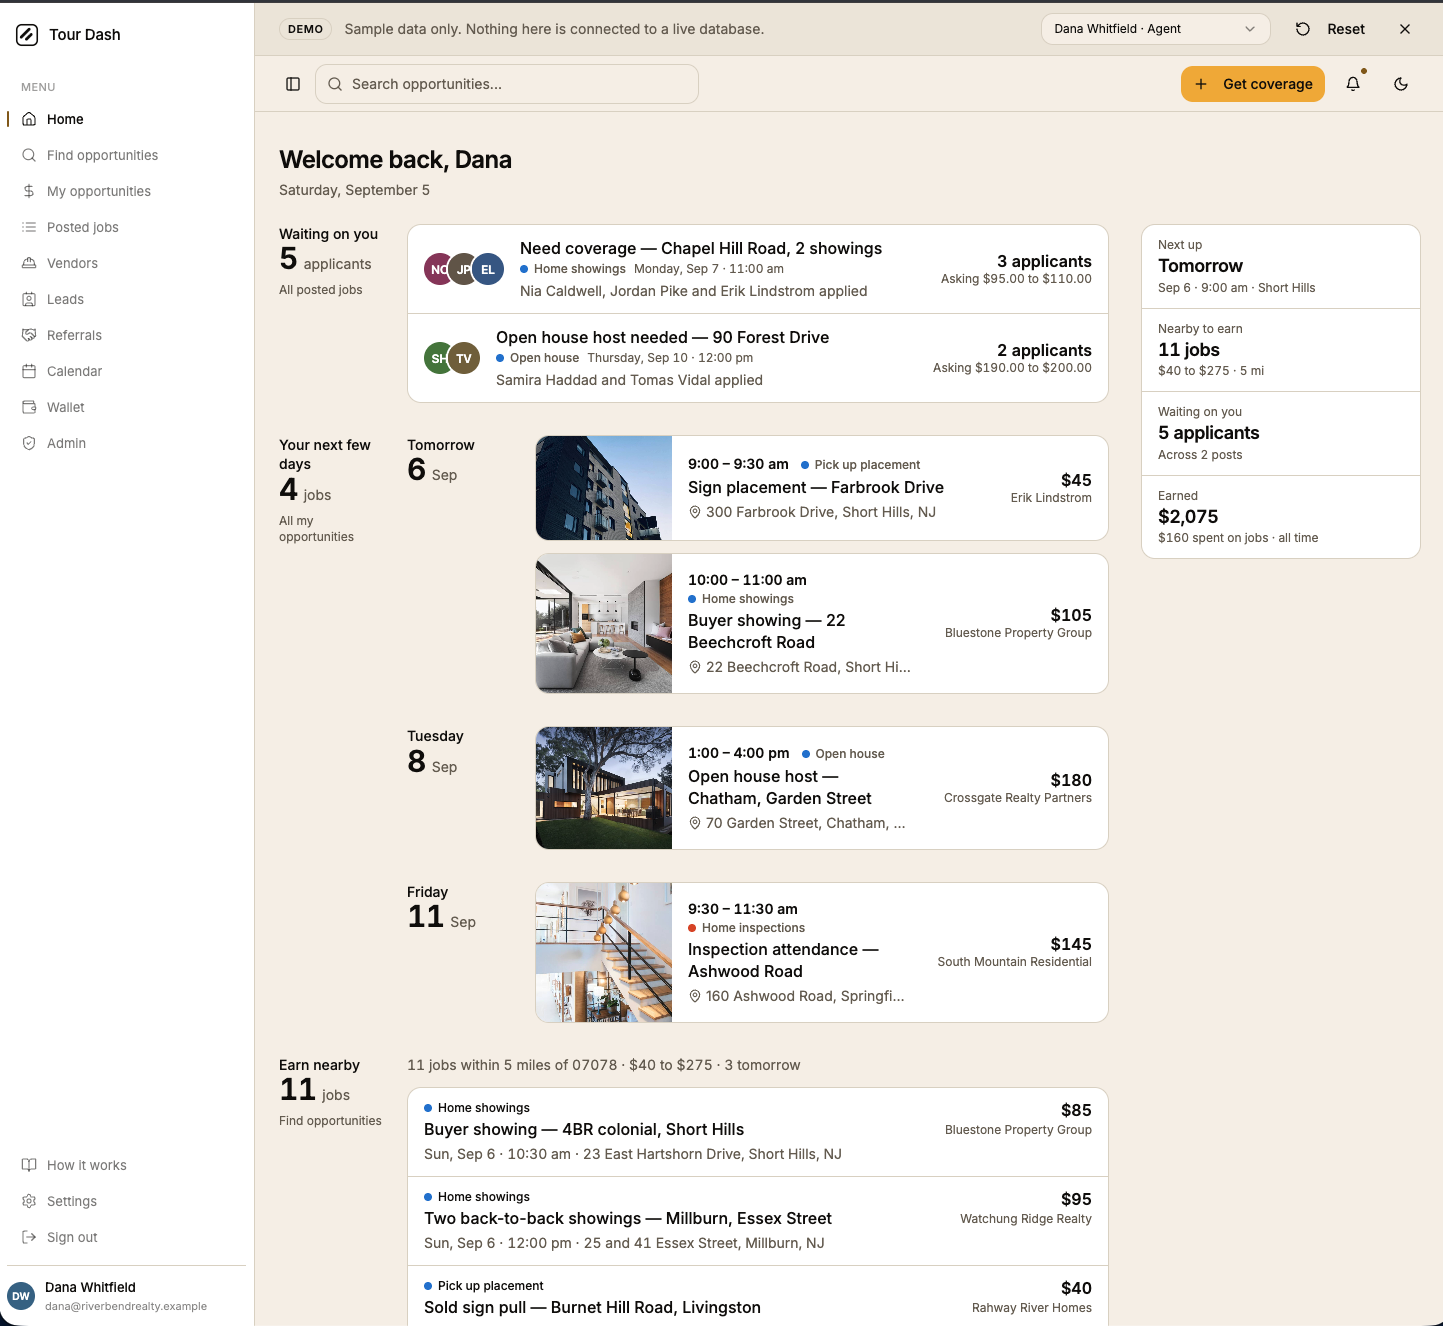This screenshot has height=1326, width=1443.
Task: Open Need coverage — Chapel Hill Road post
Action: 758,269
